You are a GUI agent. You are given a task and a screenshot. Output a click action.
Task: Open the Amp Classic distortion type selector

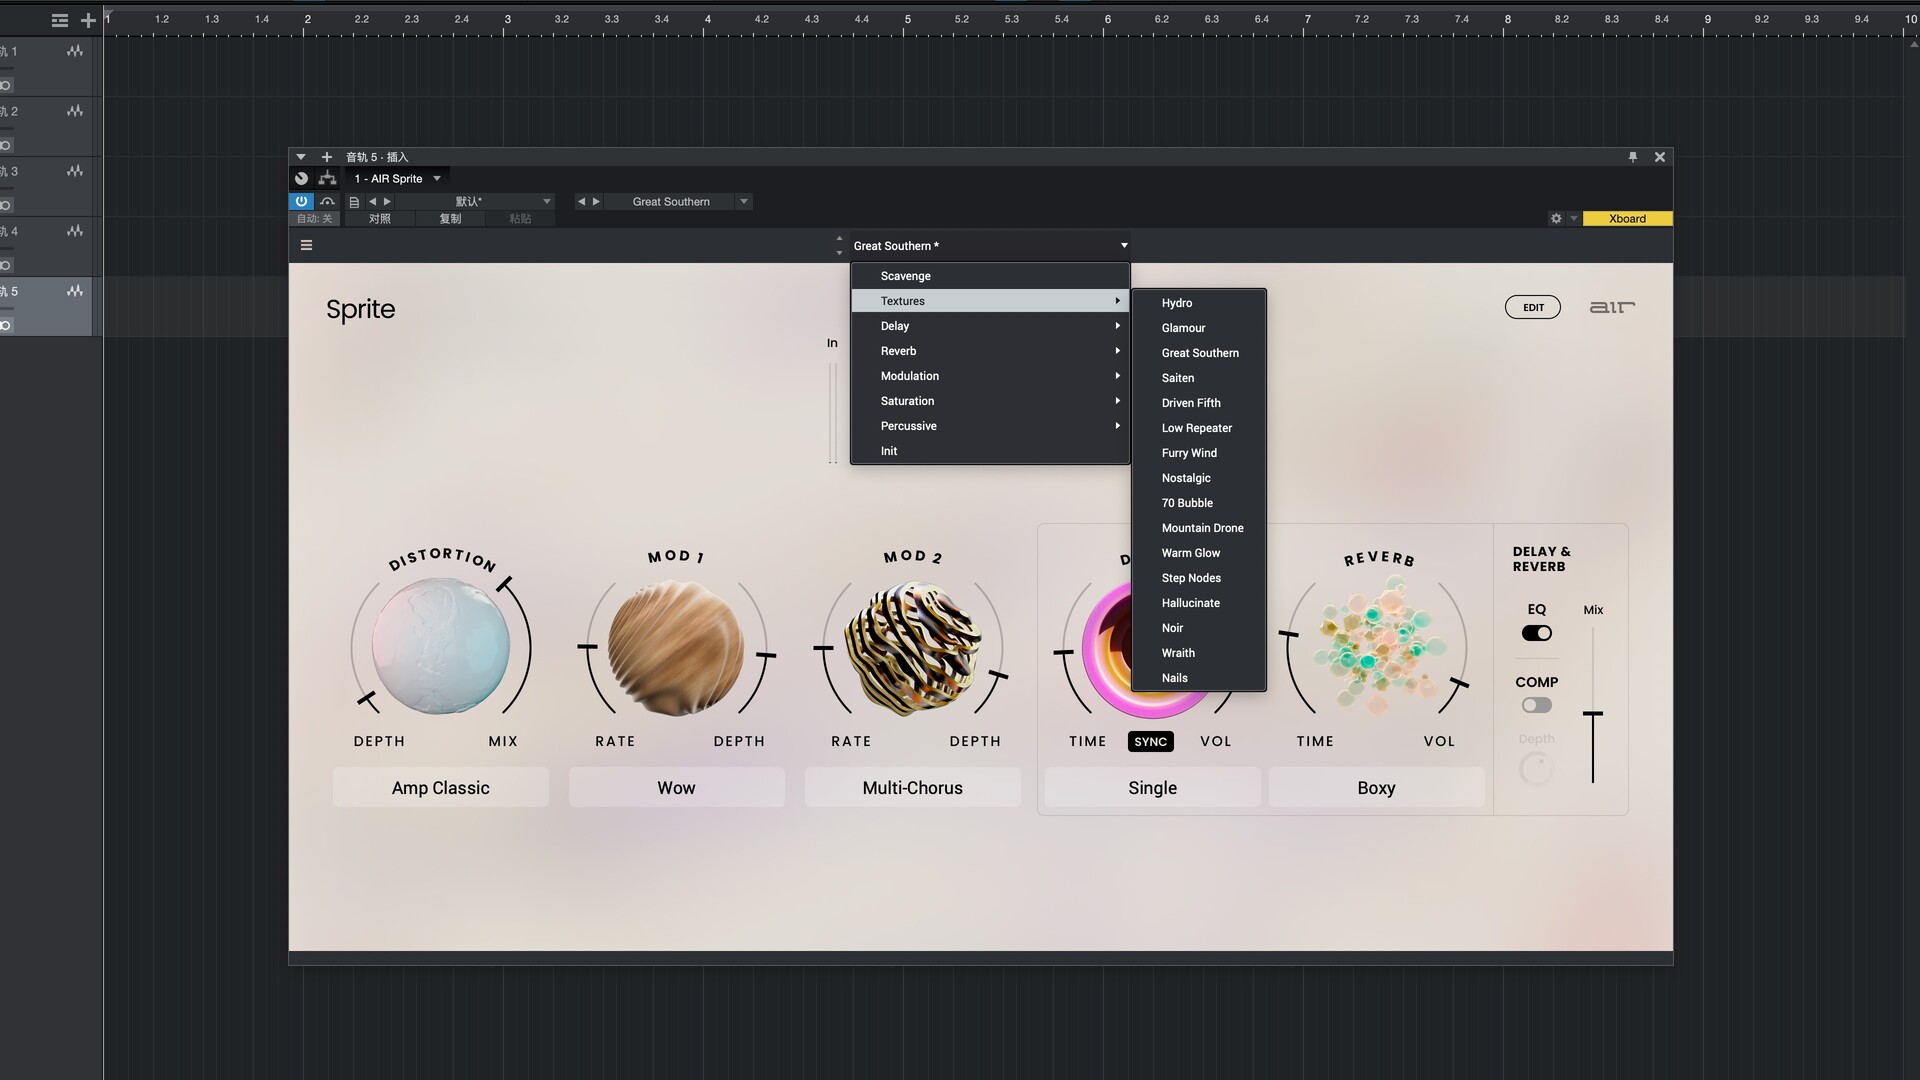[440, 788]
